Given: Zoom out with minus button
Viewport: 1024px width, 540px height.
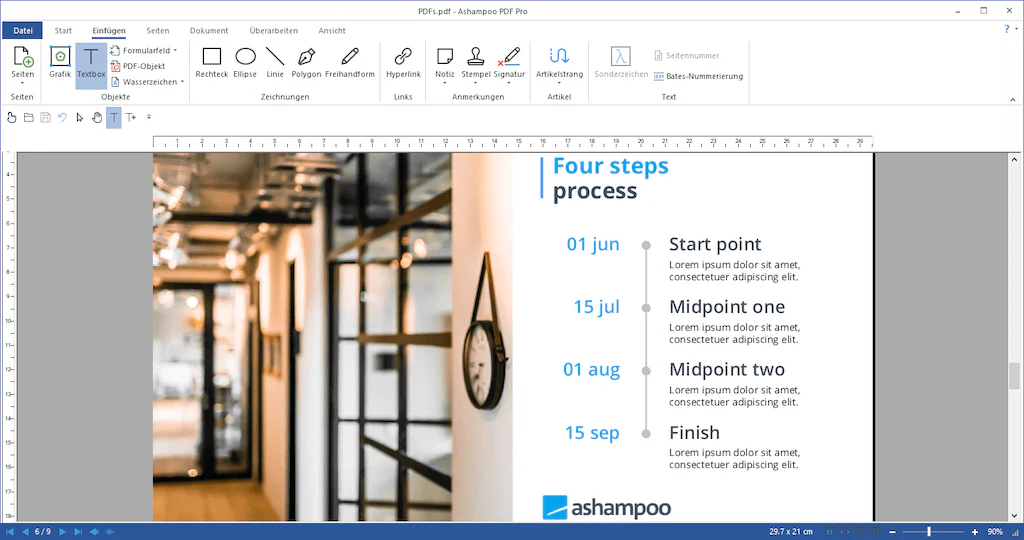Looking at the screenshot, I should click(892, 532).
